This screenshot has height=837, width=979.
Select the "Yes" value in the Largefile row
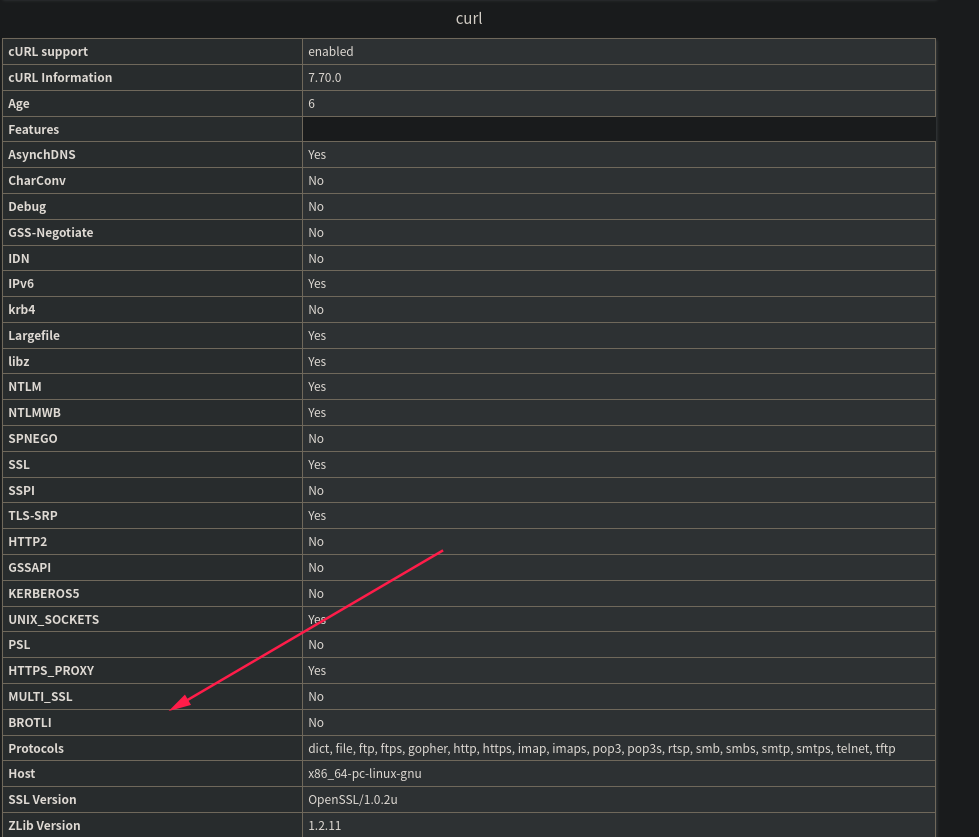(x=317, y=336)
